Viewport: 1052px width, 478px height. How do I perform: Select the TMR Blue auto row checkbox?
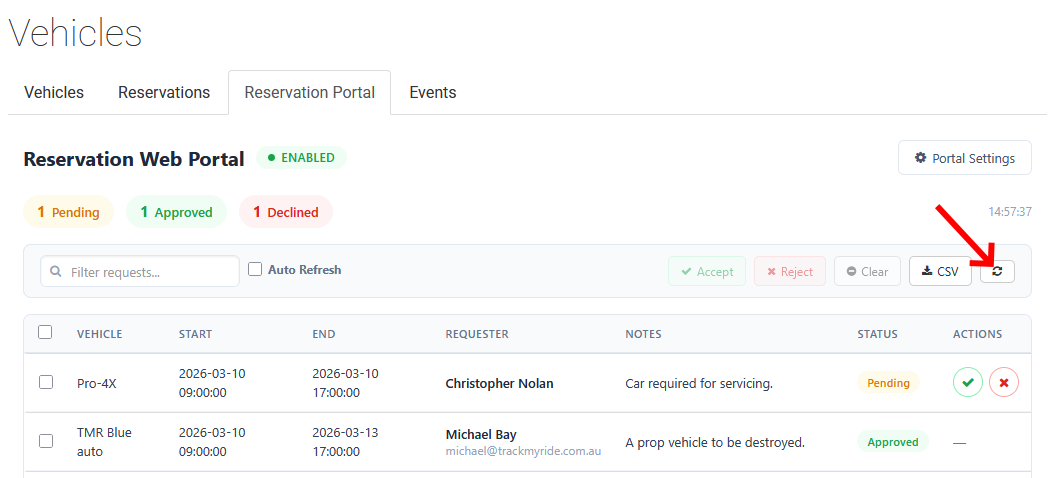tap(45, 441)
